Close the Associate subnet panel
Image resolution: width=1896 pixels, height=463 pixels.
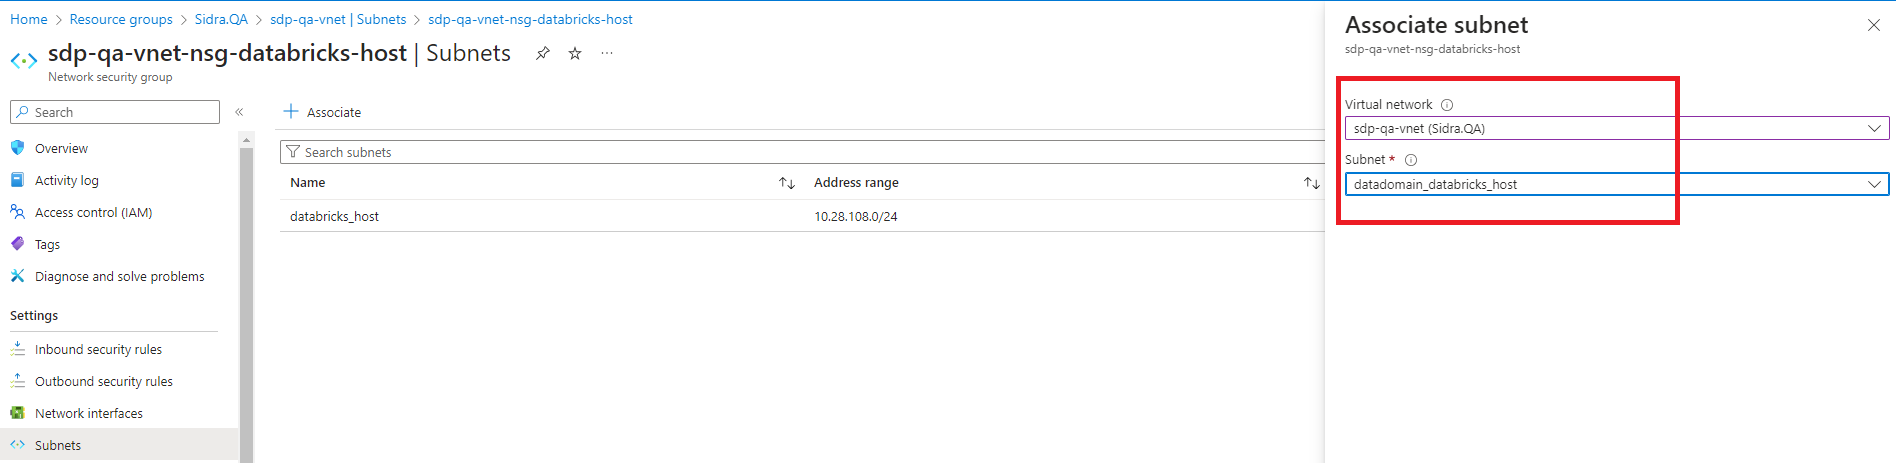(1873, 25)
